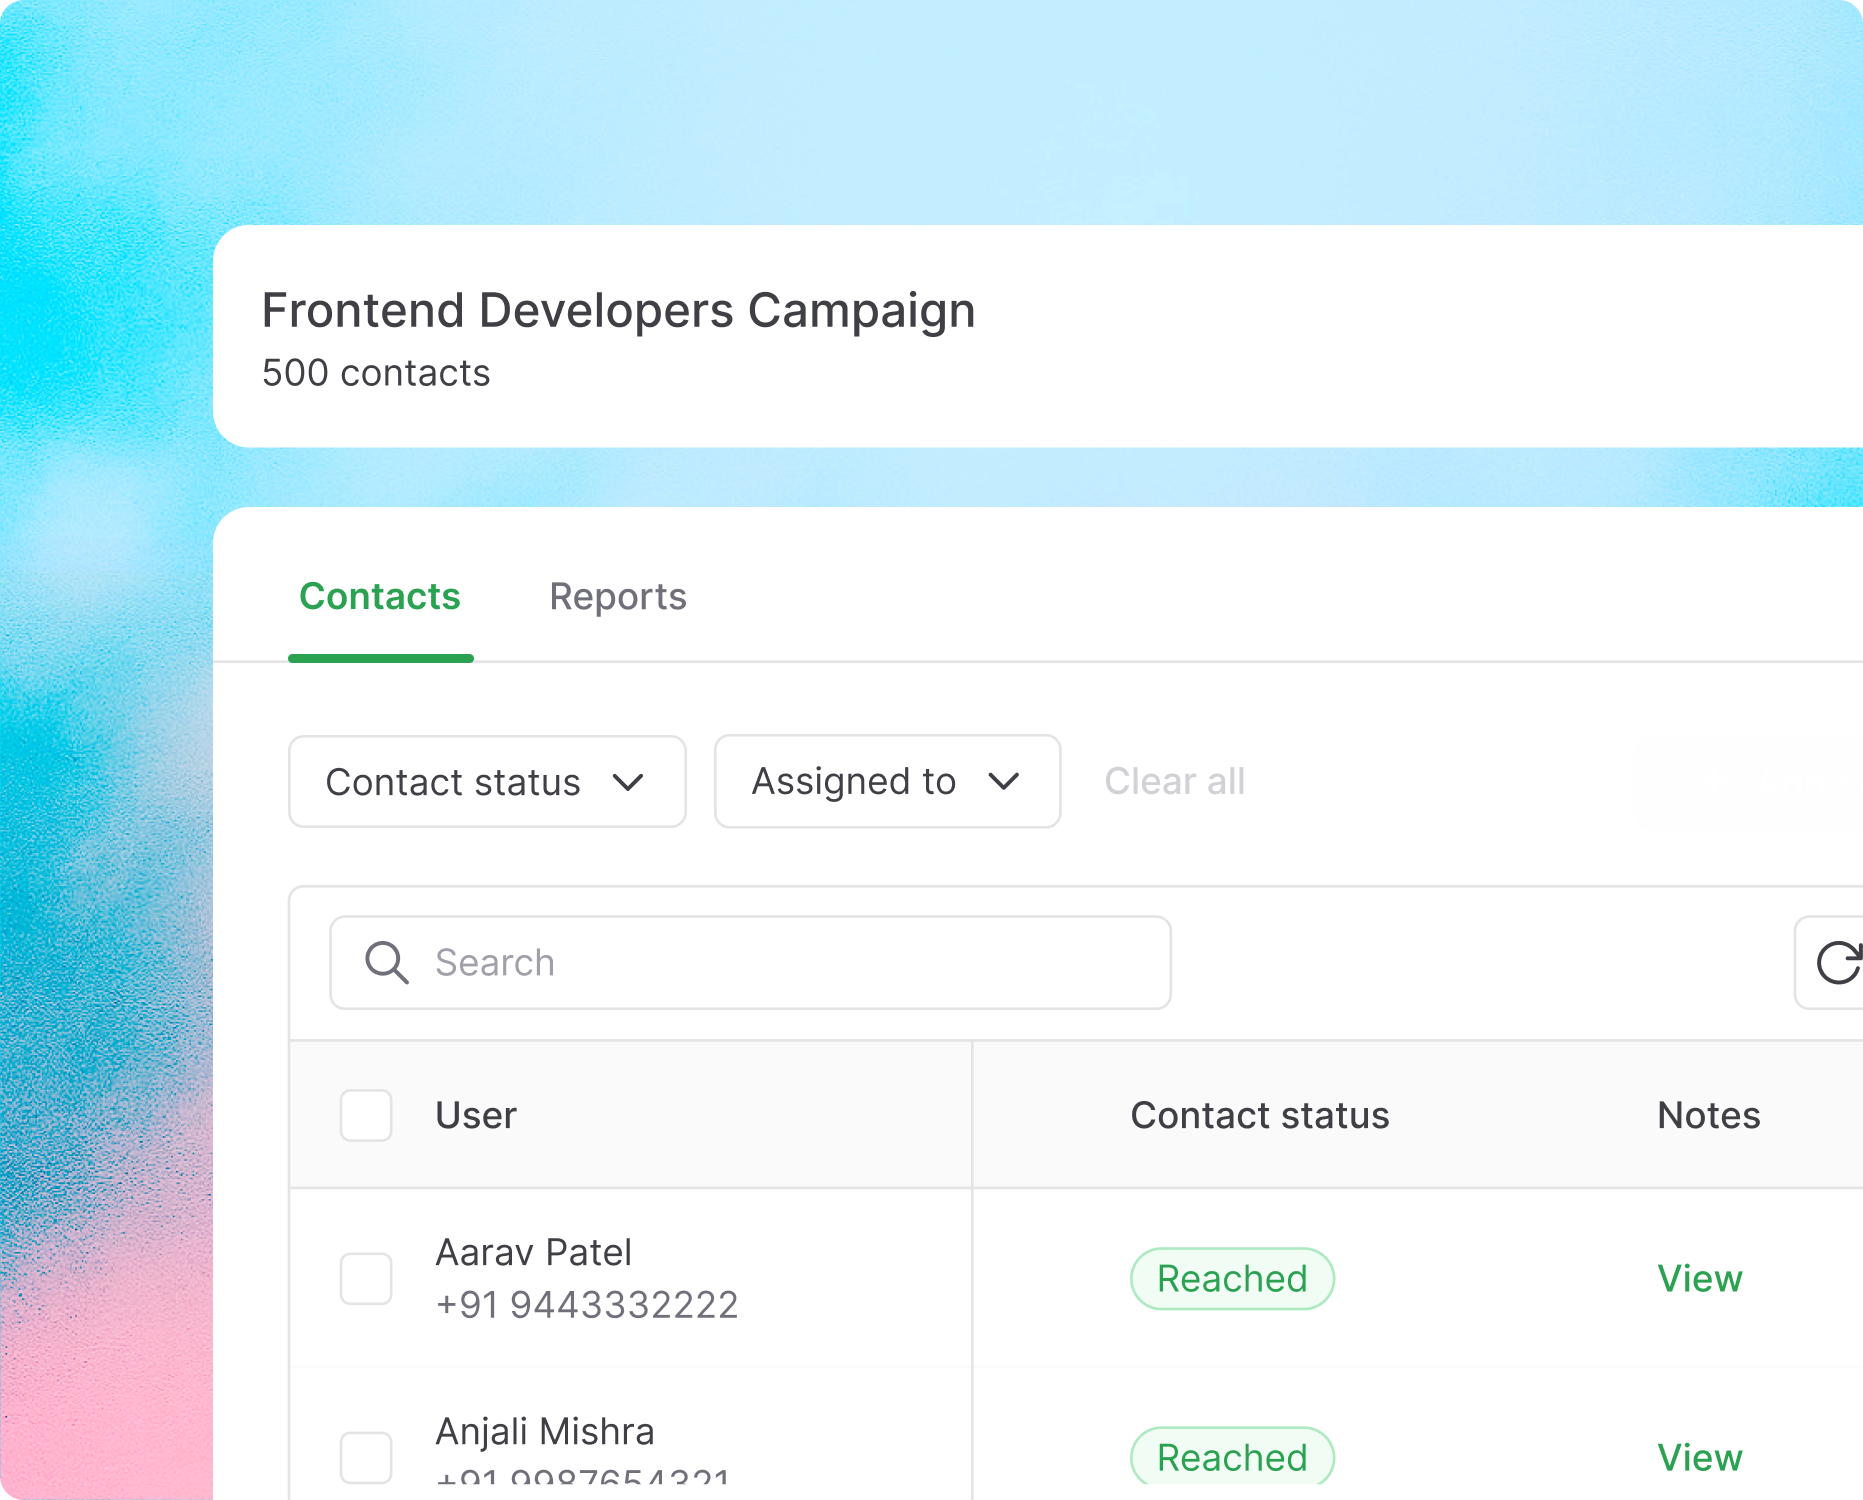
Task: Click the Notes column header
Action: tap(1708, 1115)
